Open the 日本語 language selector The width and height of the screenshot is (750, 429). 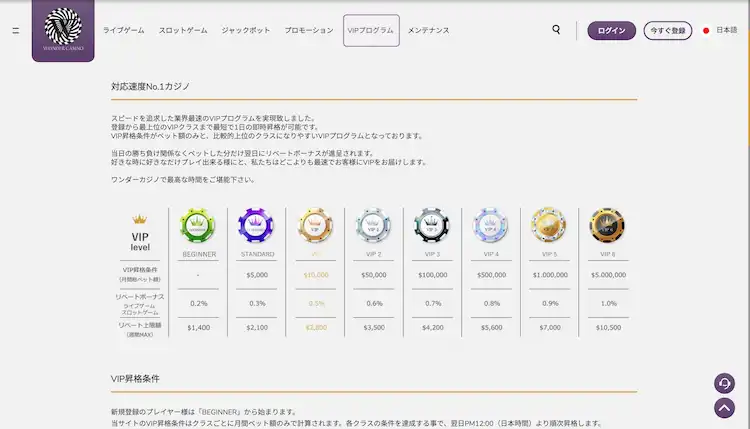(x=727, y=30)
